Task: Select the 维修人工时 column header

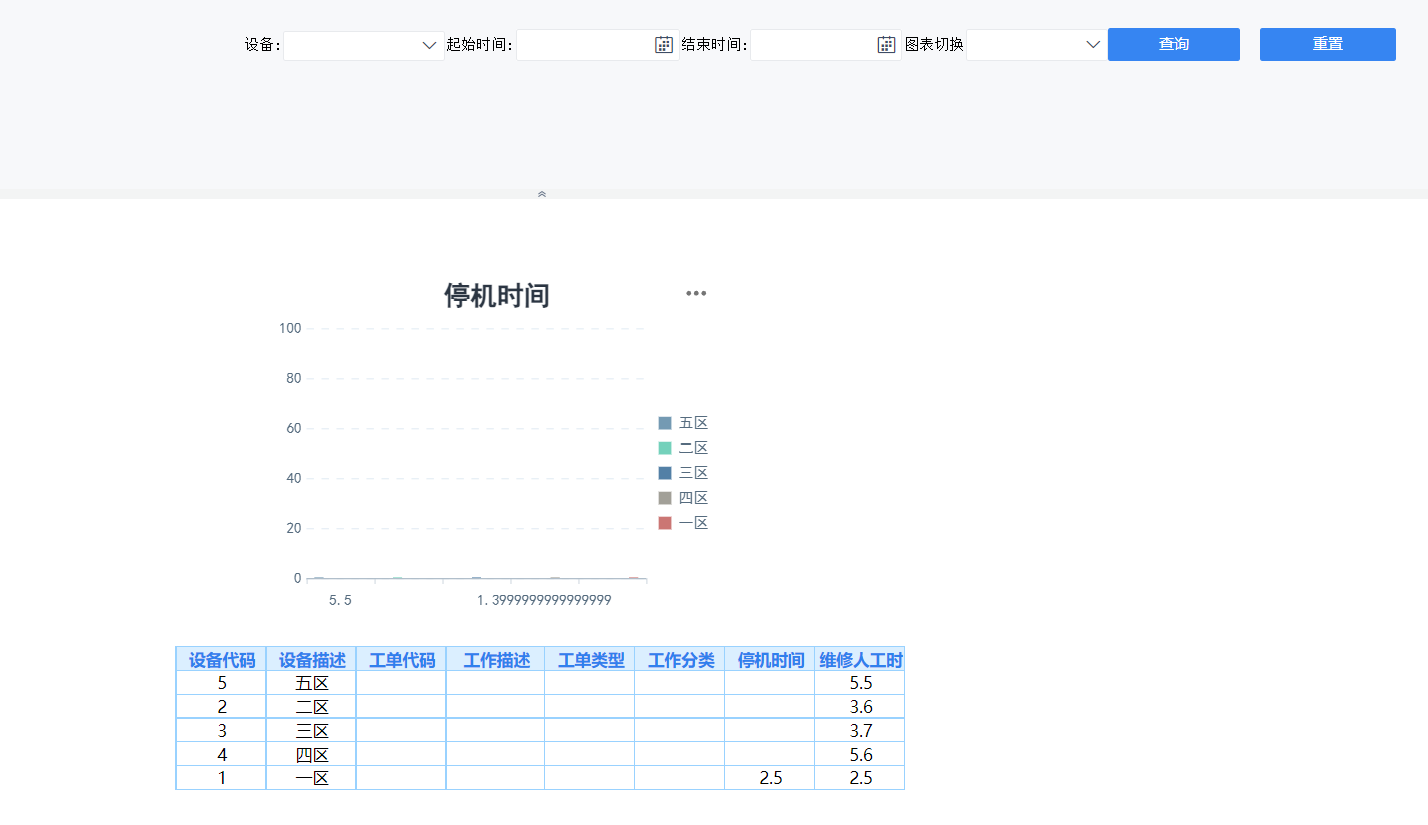Action: (x=860, y=660)
